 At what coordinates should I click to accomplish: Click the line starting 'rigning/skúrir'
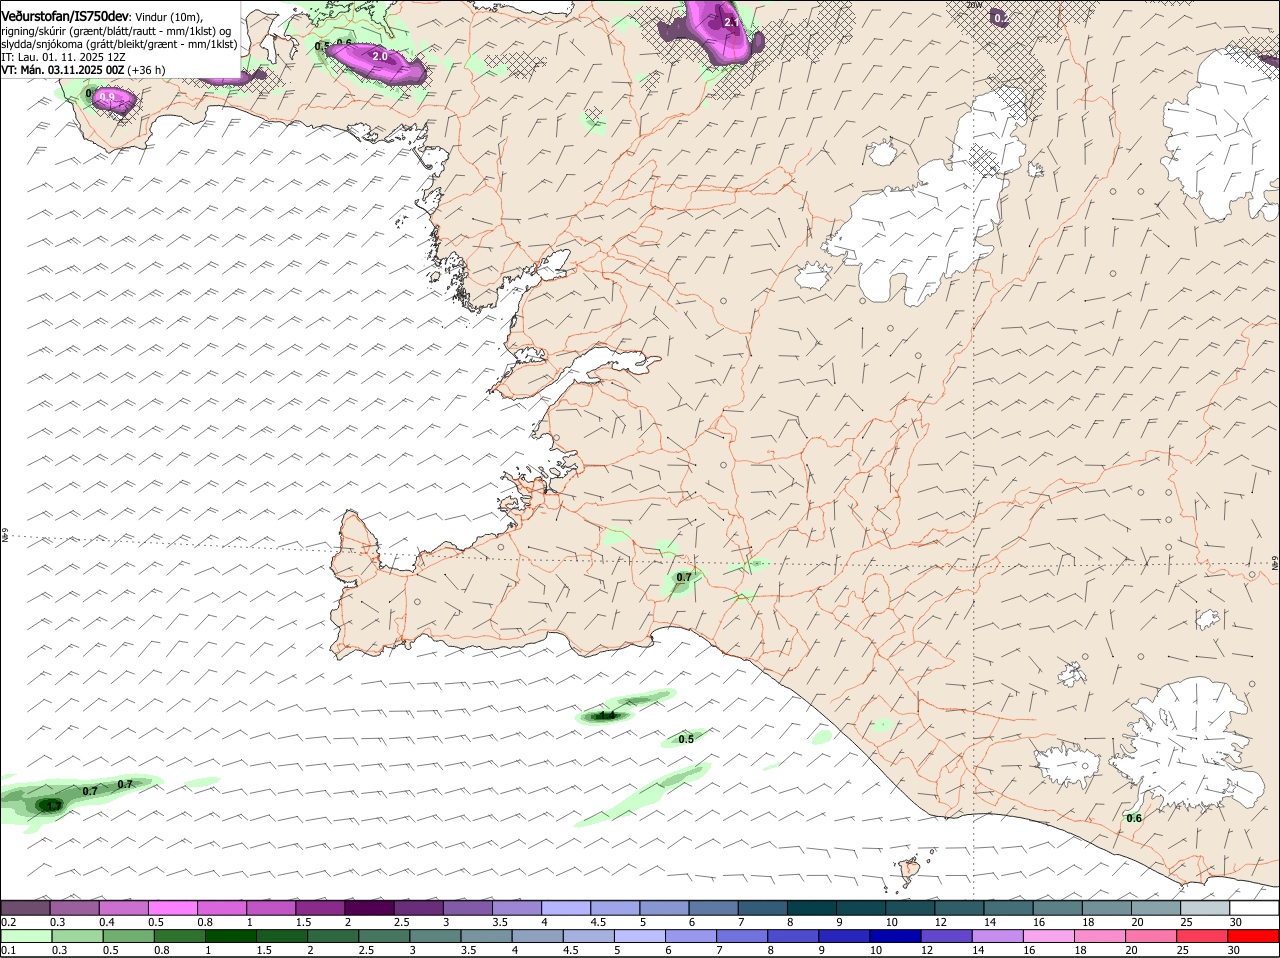[116, 31]
